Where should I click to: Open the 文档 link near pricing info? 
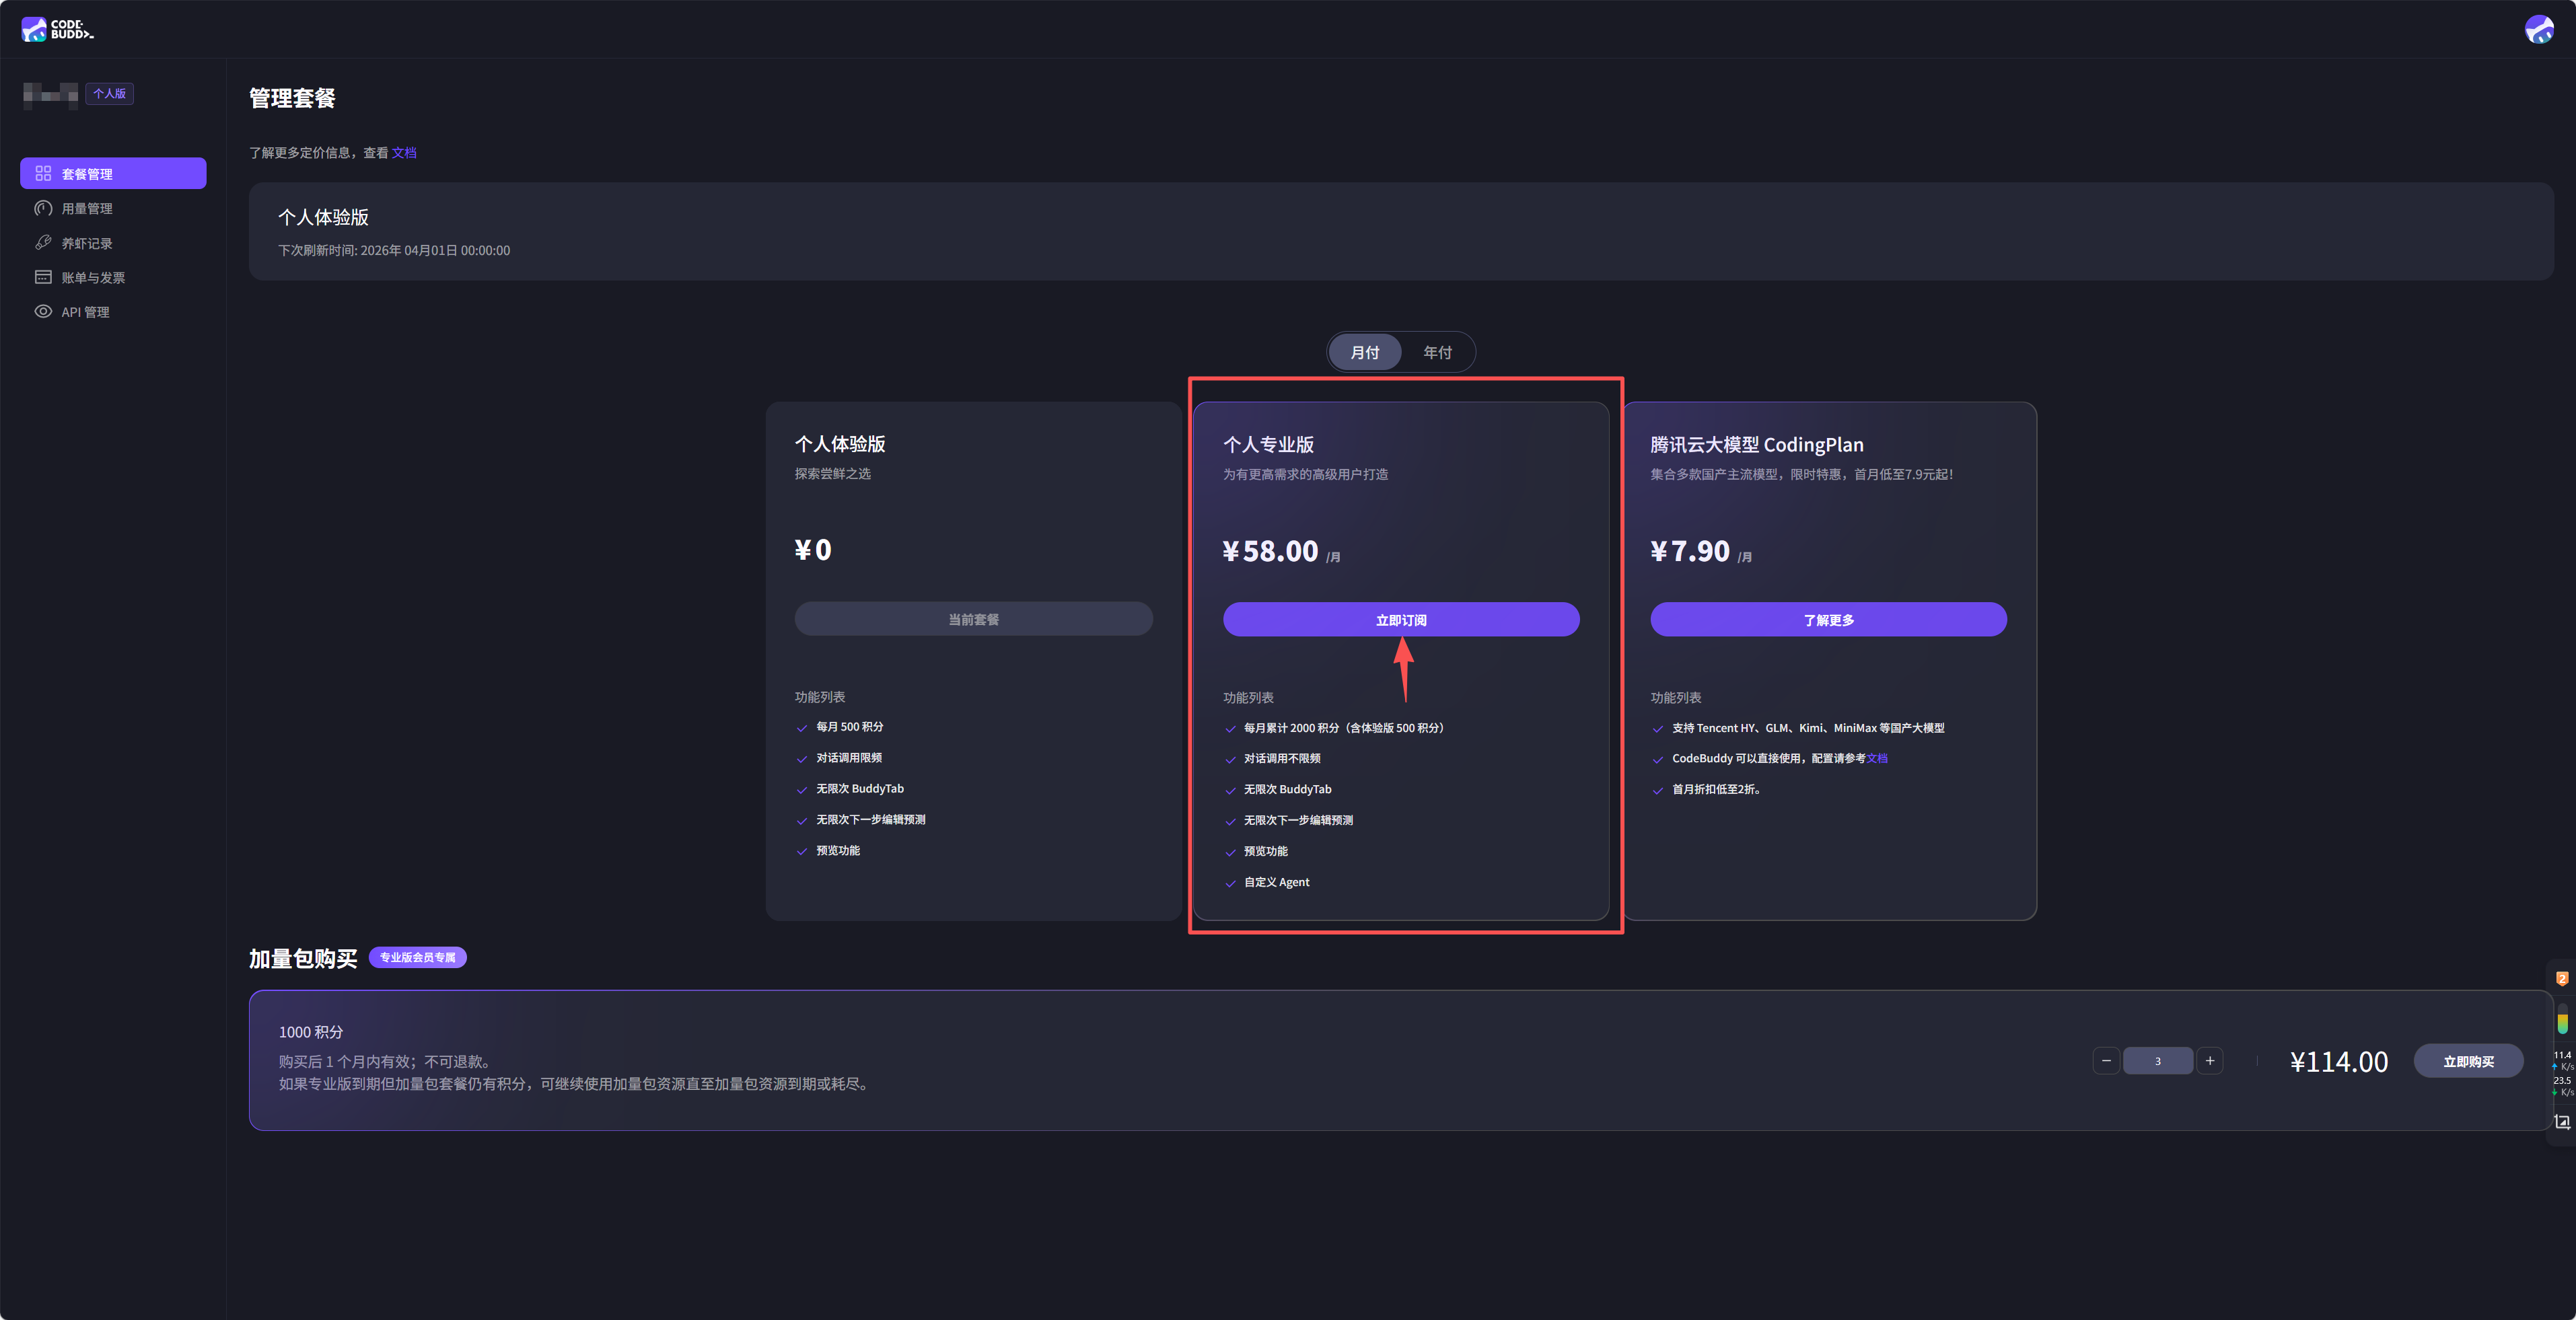tap(404, 152)
